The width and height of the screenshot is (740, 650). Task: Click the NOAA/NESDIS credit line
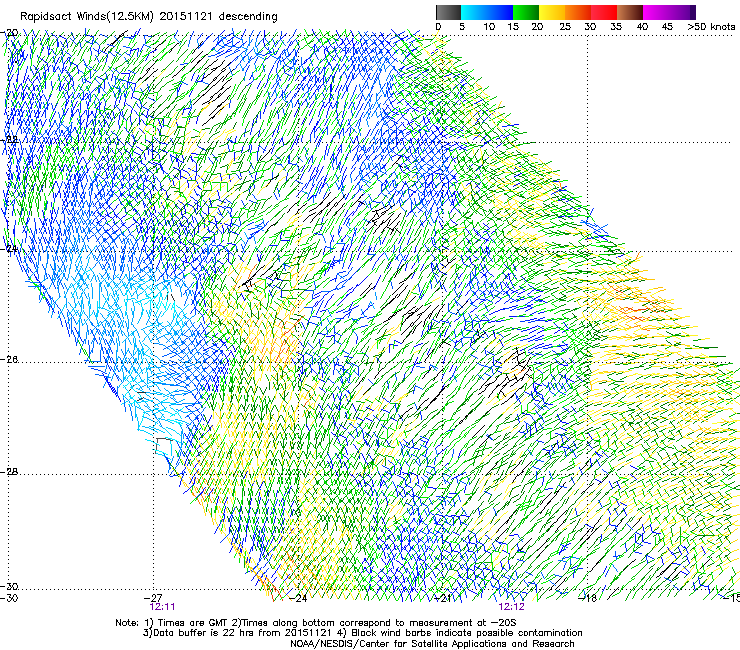click(432, 644)
